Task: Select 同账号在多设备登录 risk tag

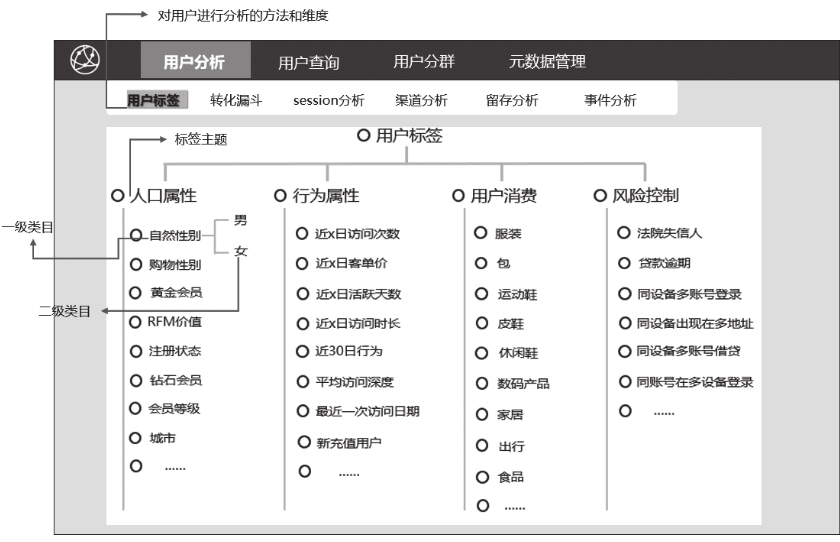Action: pyautogui.click(x=686, y=382)
